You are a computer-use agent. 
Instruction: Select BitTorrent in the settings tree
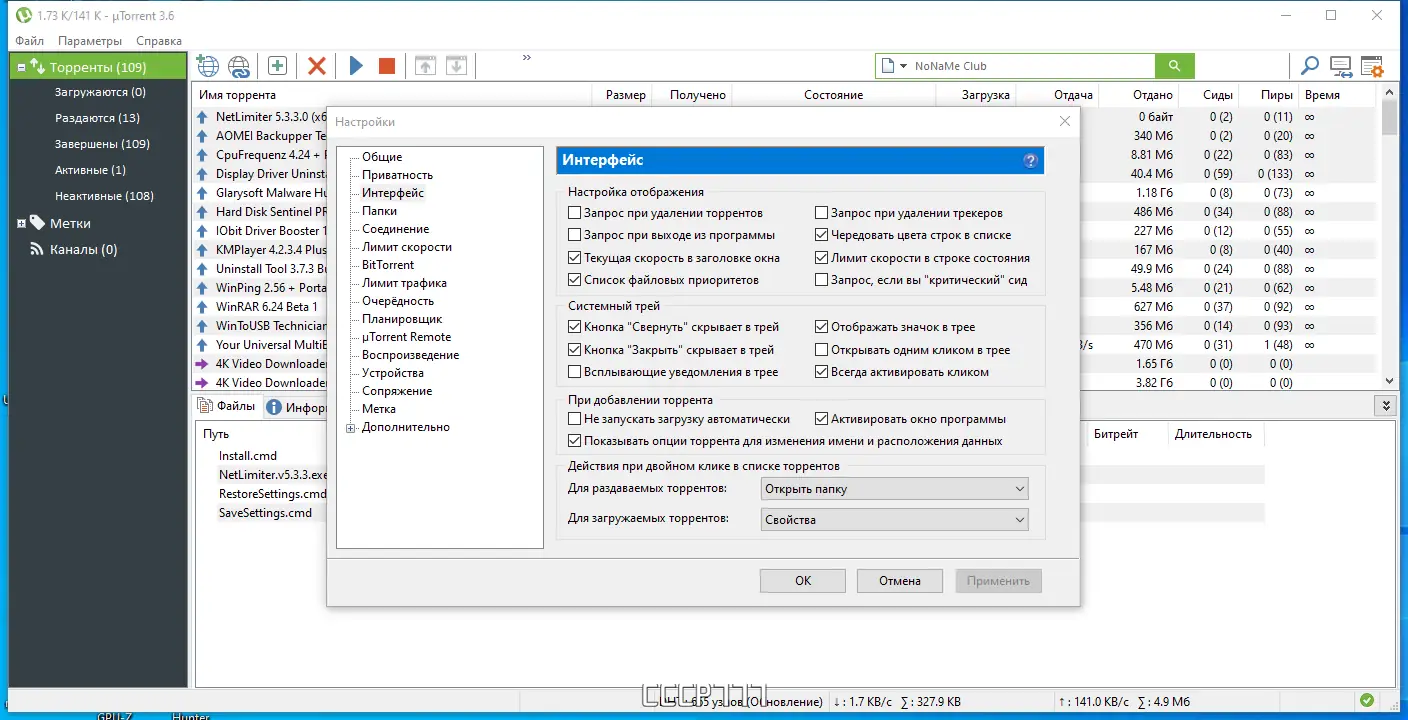(388, 265)
